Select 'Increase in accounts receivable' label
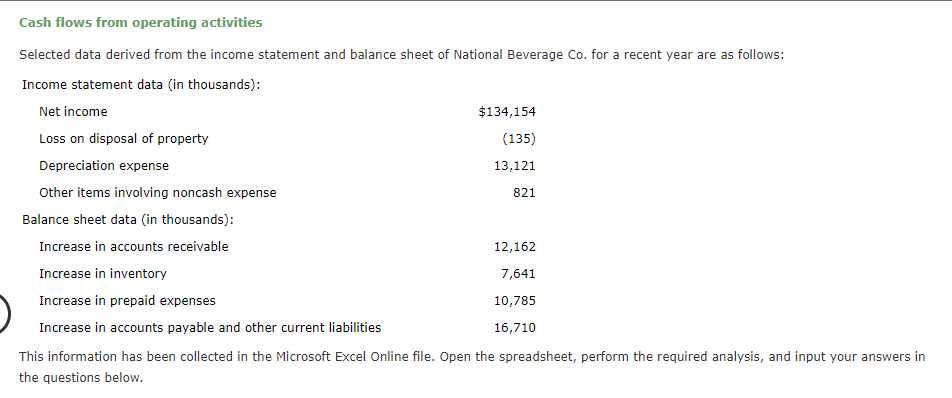 coord(134,247)
